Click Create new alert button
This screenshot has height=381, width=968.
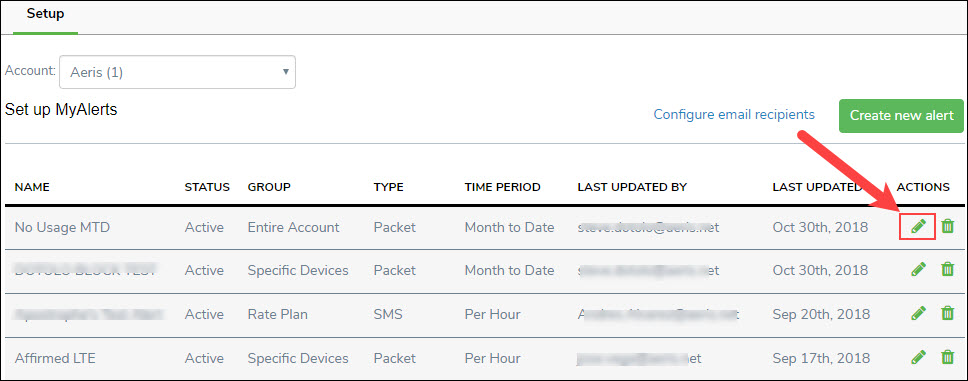(x=901, y=115)
